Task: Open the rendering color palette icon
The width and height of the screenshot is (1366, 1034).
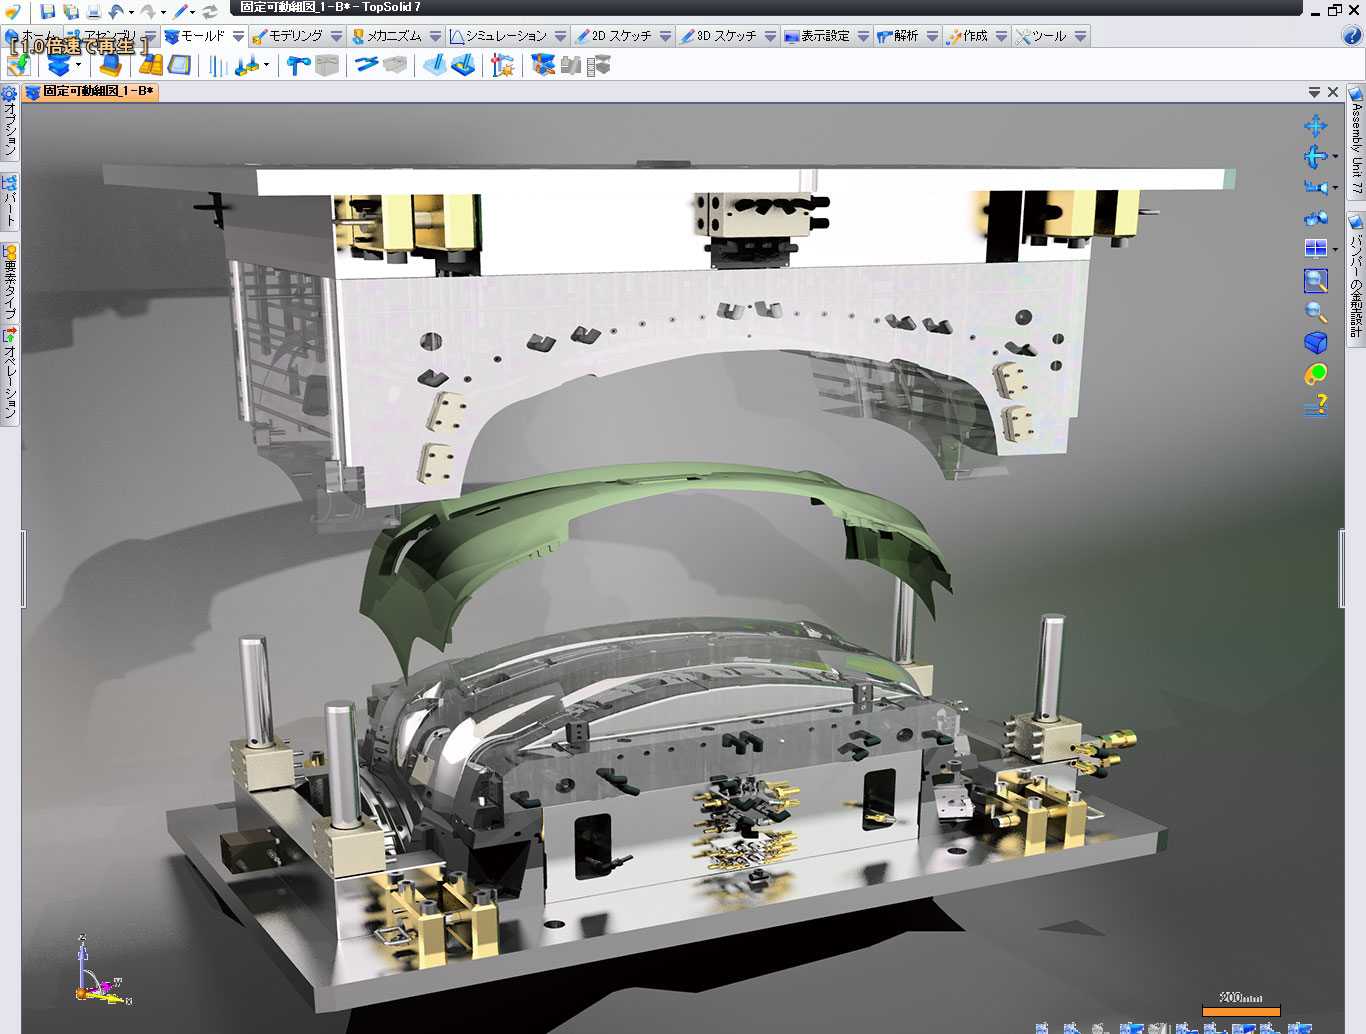Action: [1315, 374]
